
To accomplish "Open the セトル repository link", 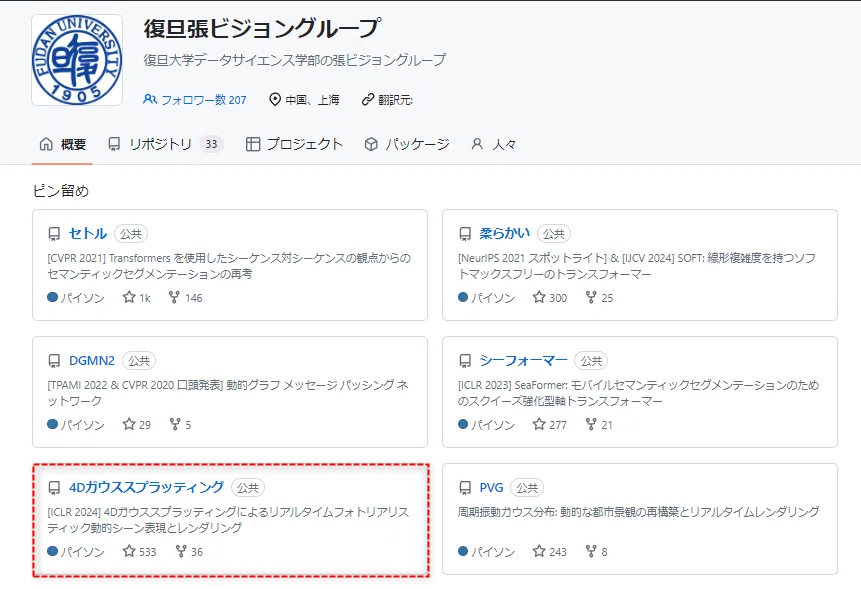I will click(x=88, y=234).
